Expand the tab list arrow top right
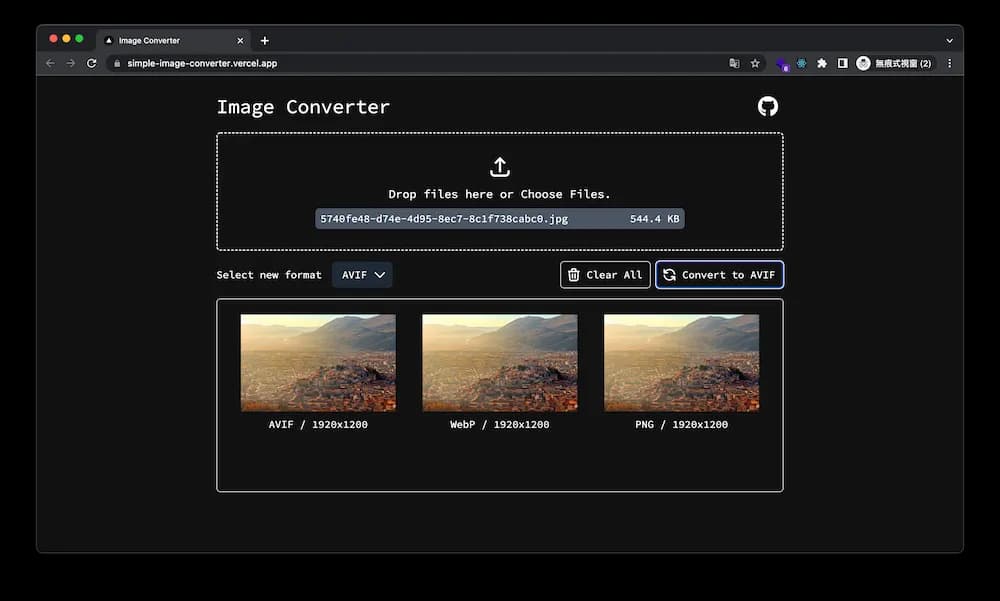The image size is (1000, 601). [x=948, y=40]
